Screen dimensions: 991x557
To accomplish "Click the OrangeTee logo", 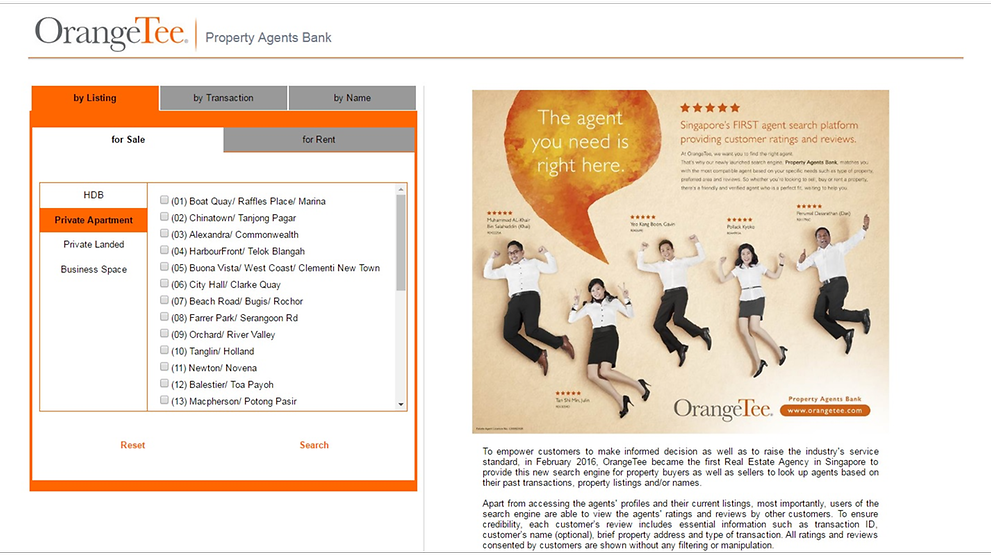I will tap(111, 33).
